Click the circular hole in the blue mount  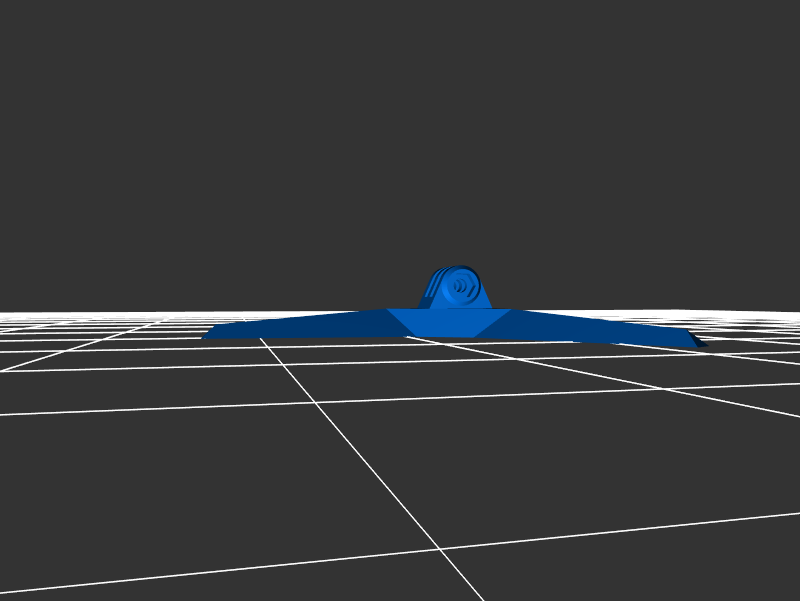pos(460,287)
